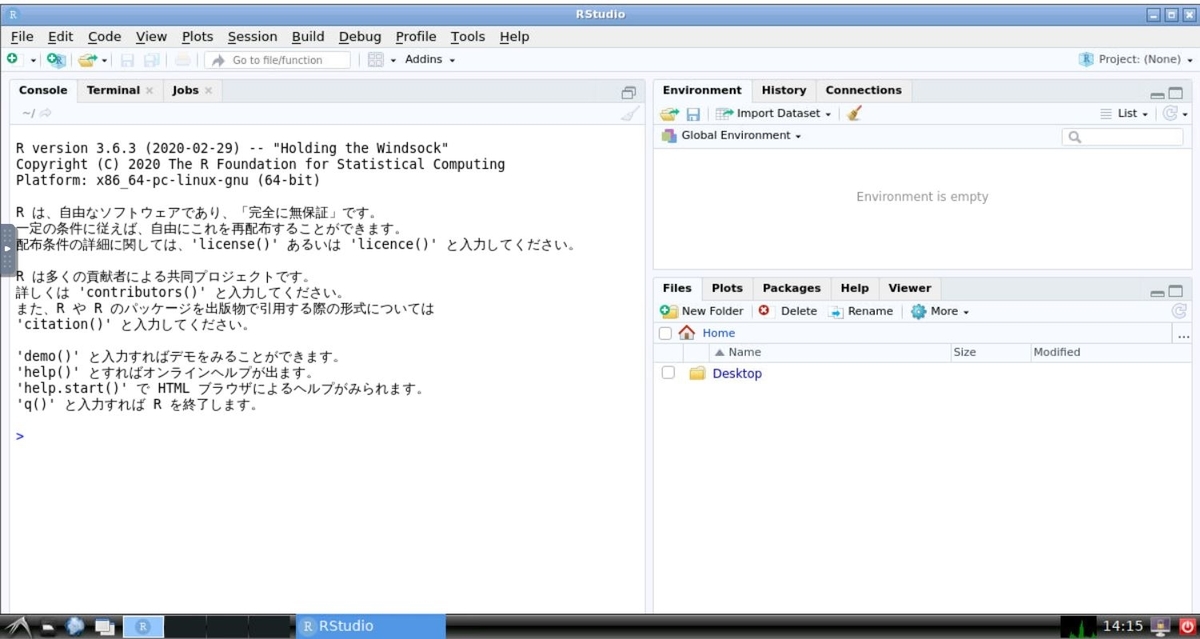The image size is (1200, 639).
Task: Open the Addins dropdown
Action: [429, 59]
